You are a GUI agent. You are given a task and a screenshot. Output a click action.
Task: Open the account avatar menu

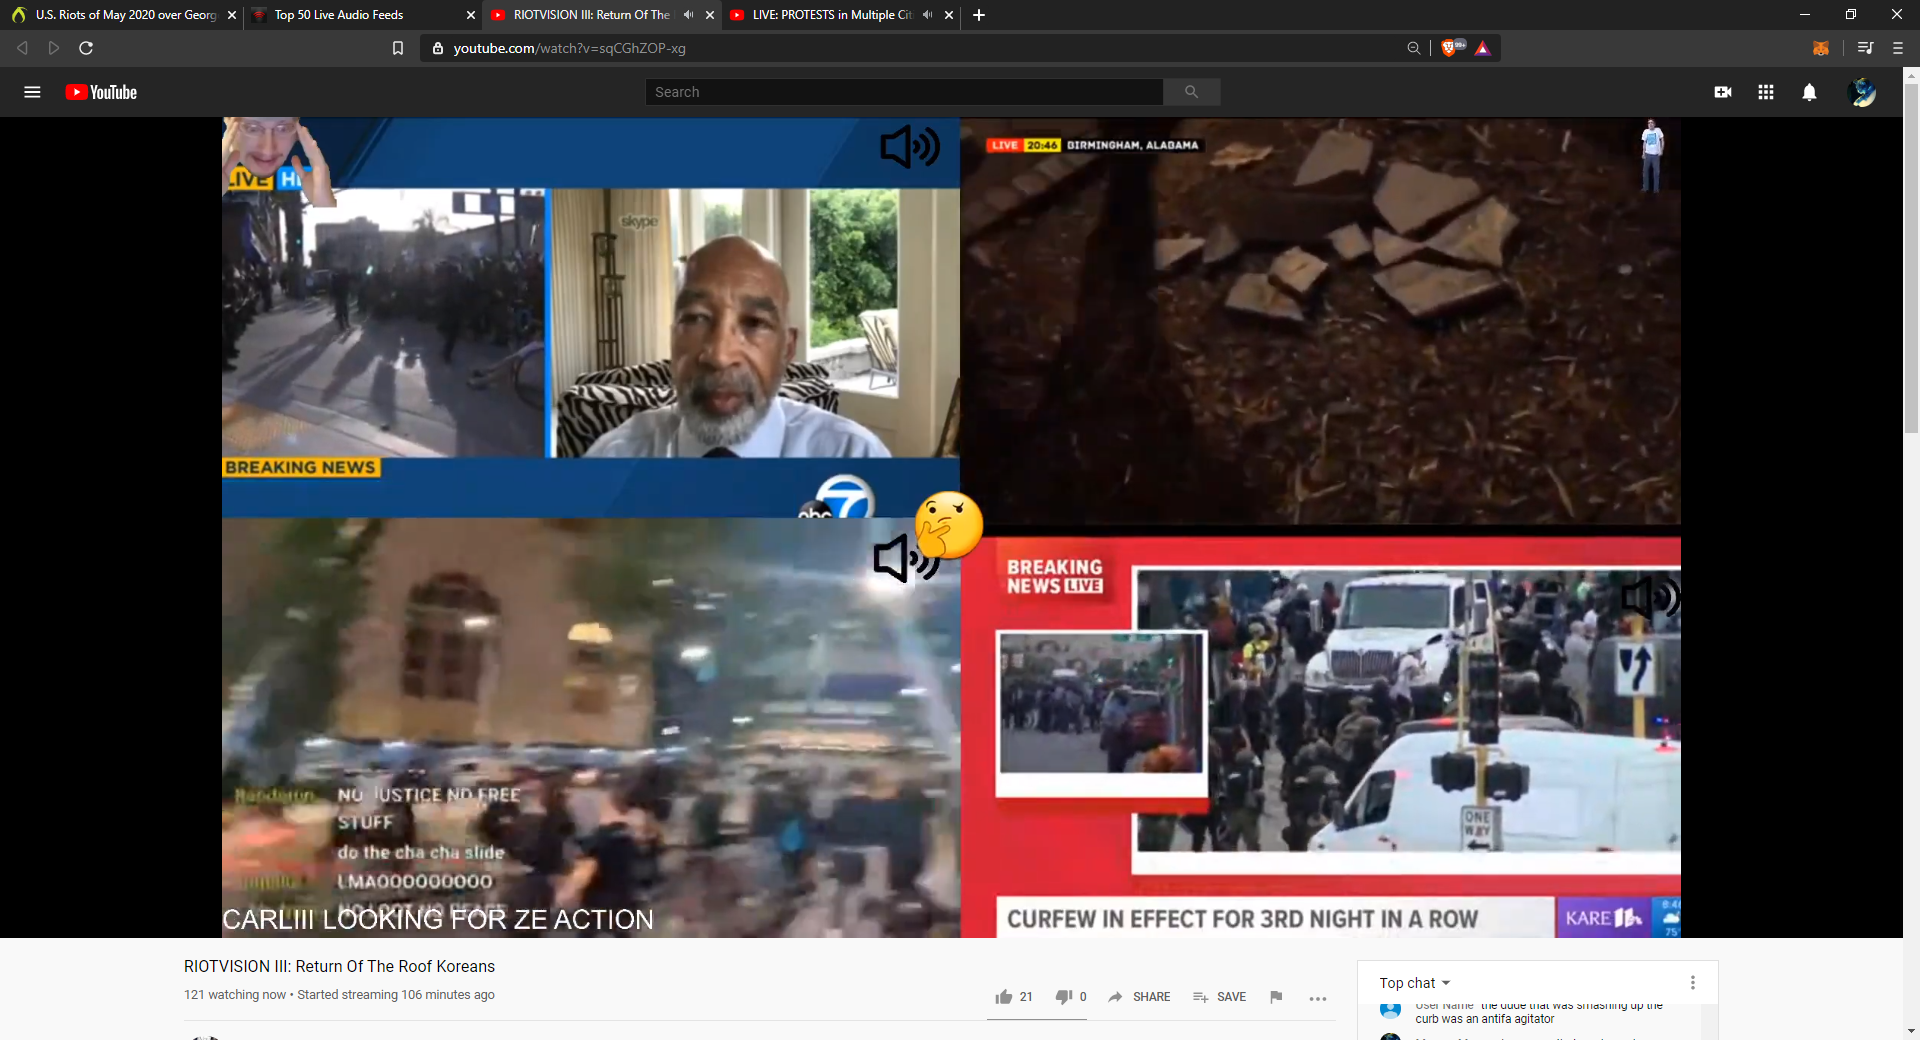click(x=1862, y=92)
